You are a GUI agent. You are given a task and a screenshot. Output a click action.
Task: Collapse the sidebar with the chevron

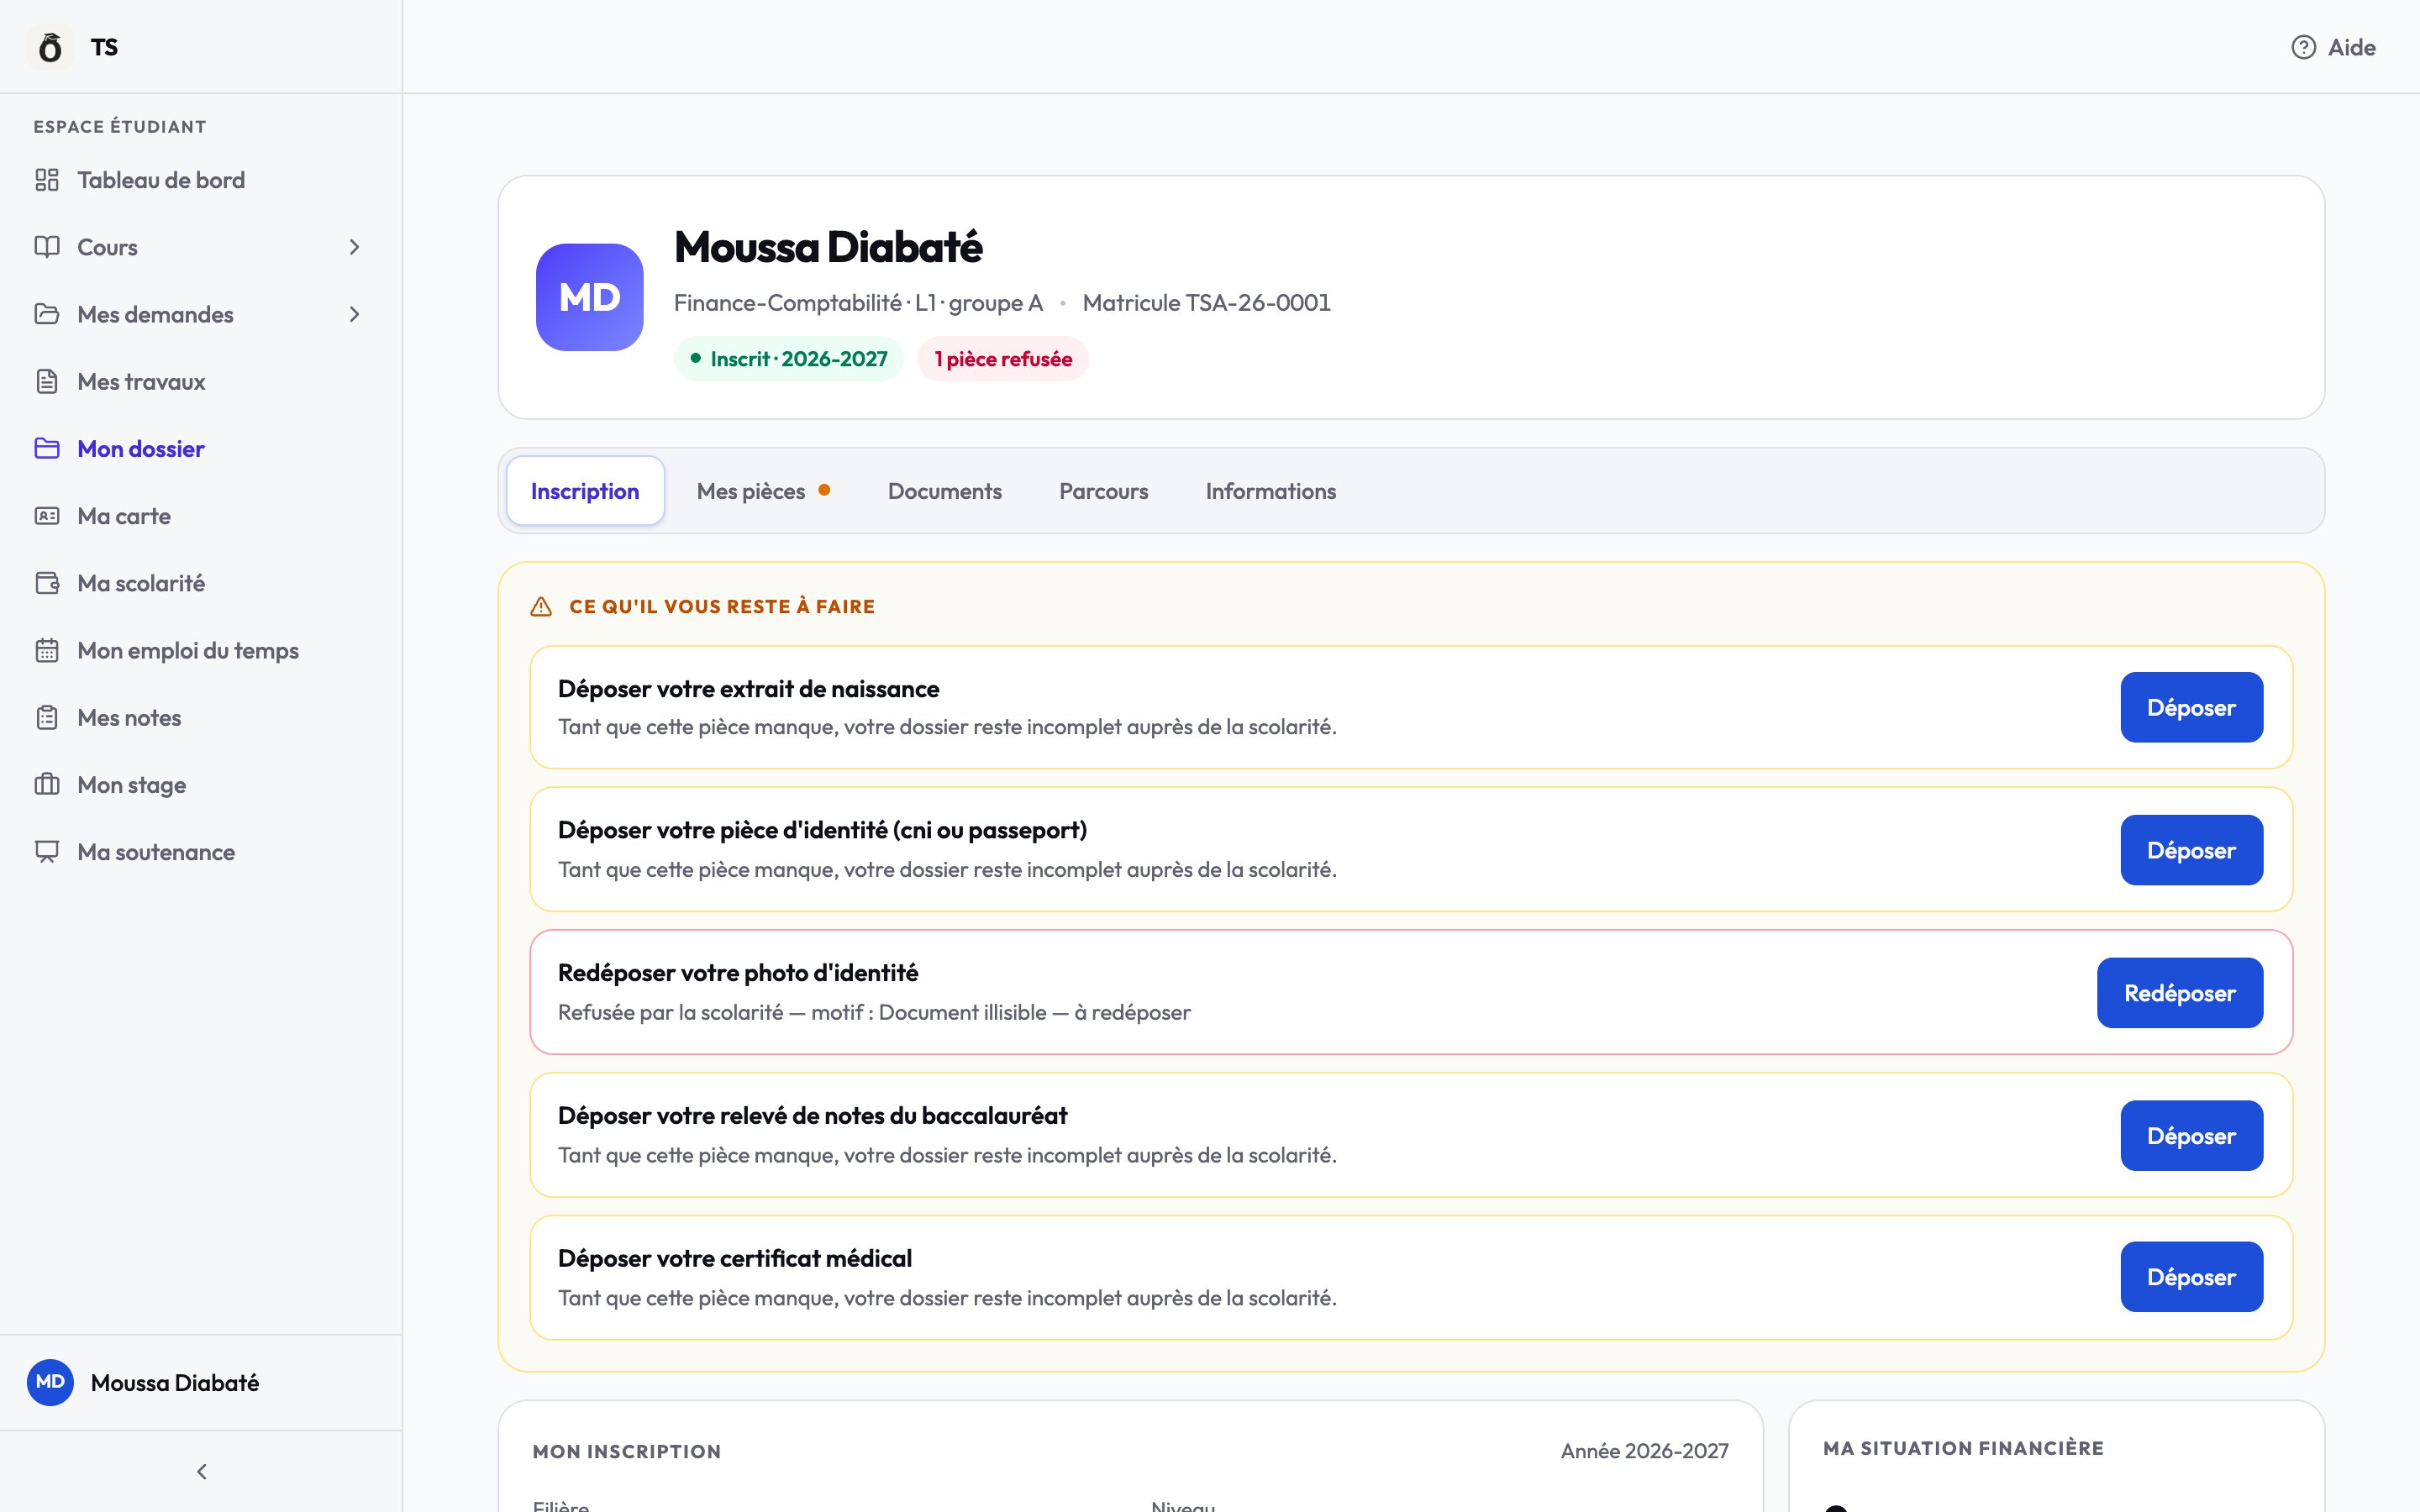[x=202, y=1471]
